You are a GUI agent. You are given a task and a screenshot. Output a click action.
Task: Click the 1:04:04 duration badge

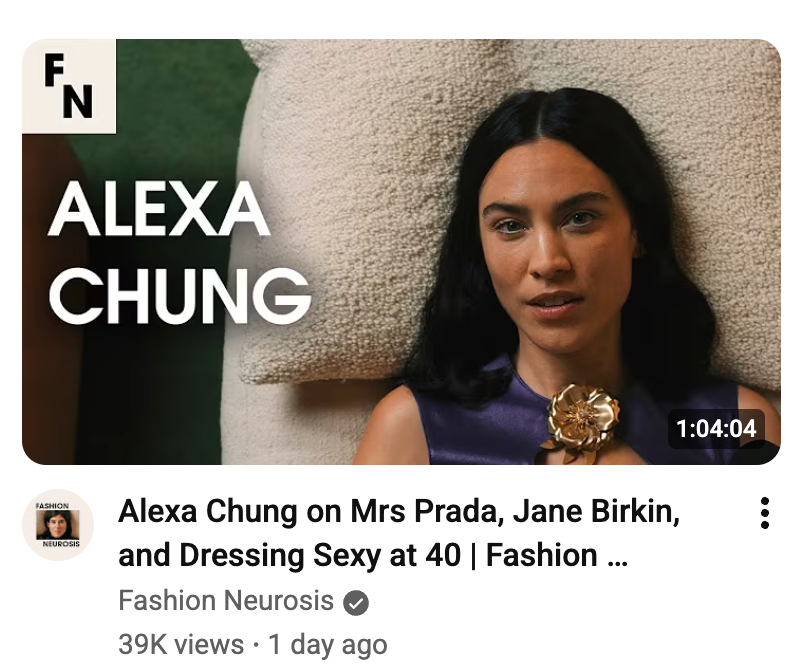tap(716, 429)
